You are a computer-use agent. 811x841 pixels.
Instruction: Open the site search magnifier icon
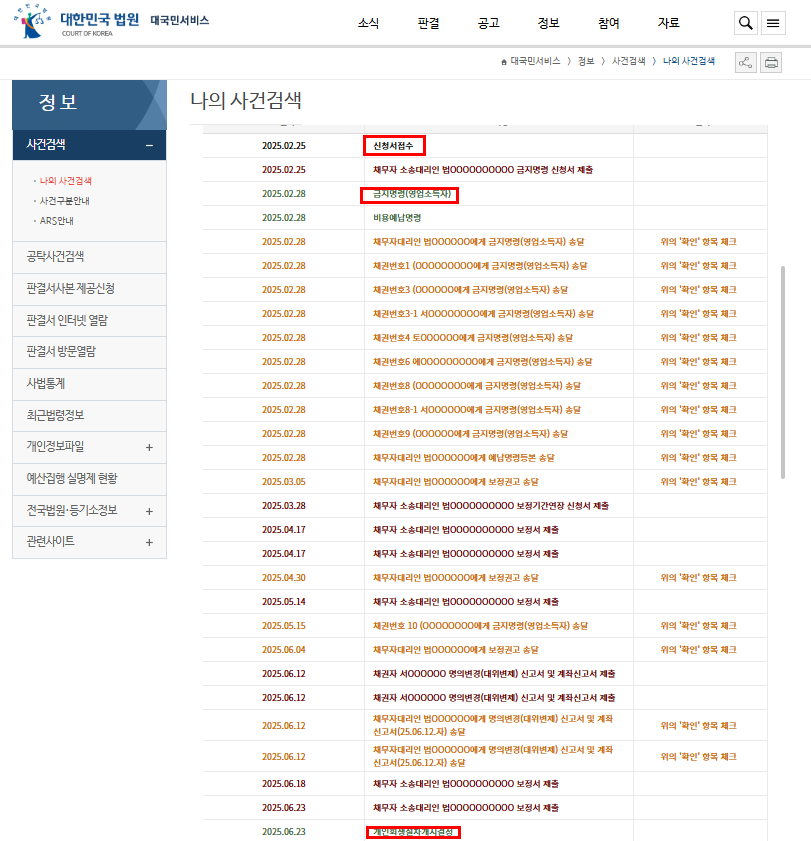pos(745,23)
